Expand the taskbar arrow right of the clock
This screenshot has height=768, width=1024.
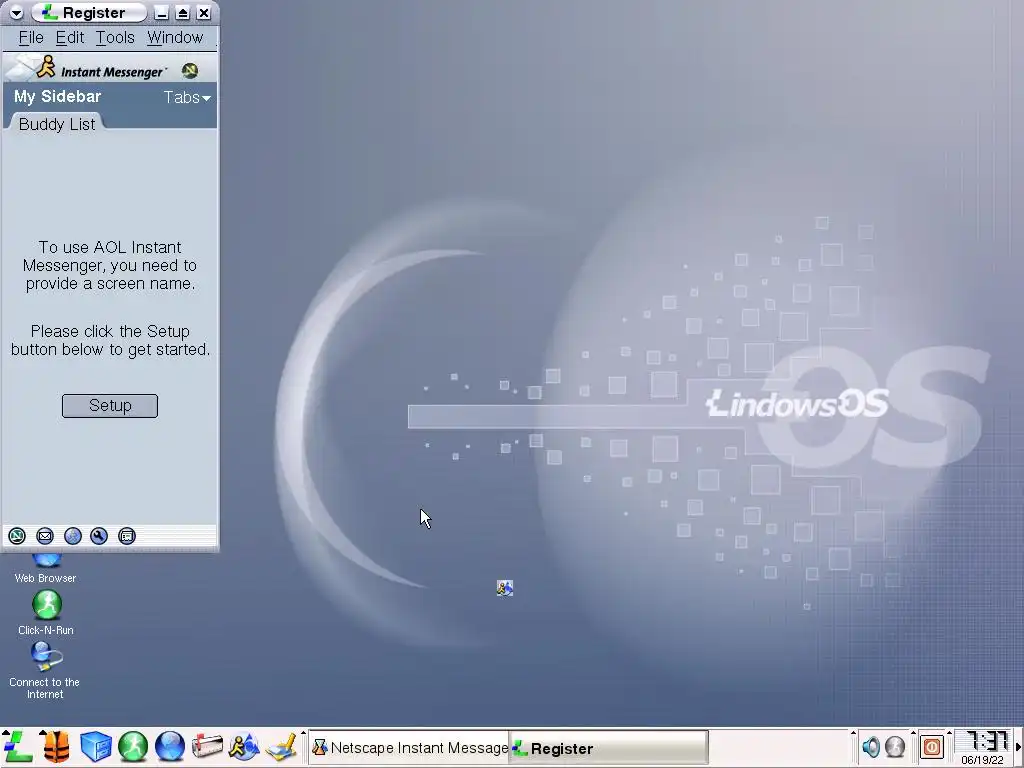click(1017, 746)
